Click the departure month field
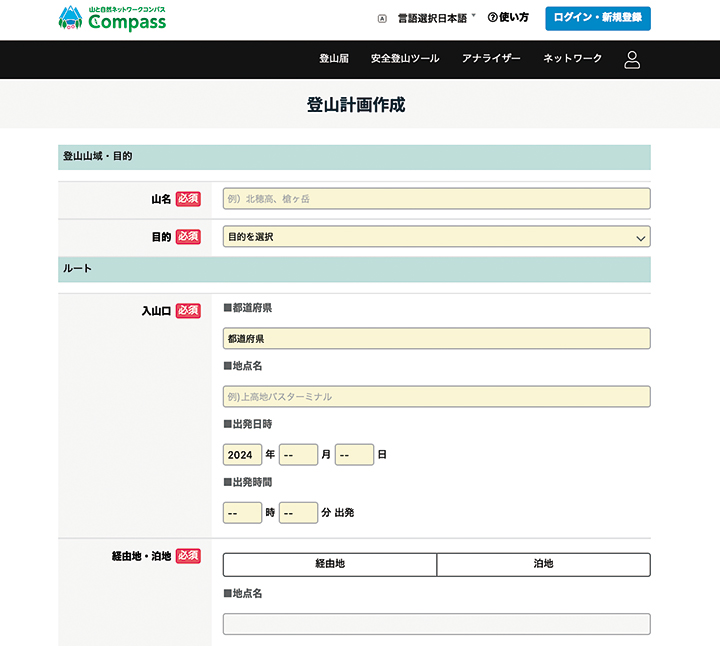The width and height of the screenshot is (720, 646). pos(298,455)
